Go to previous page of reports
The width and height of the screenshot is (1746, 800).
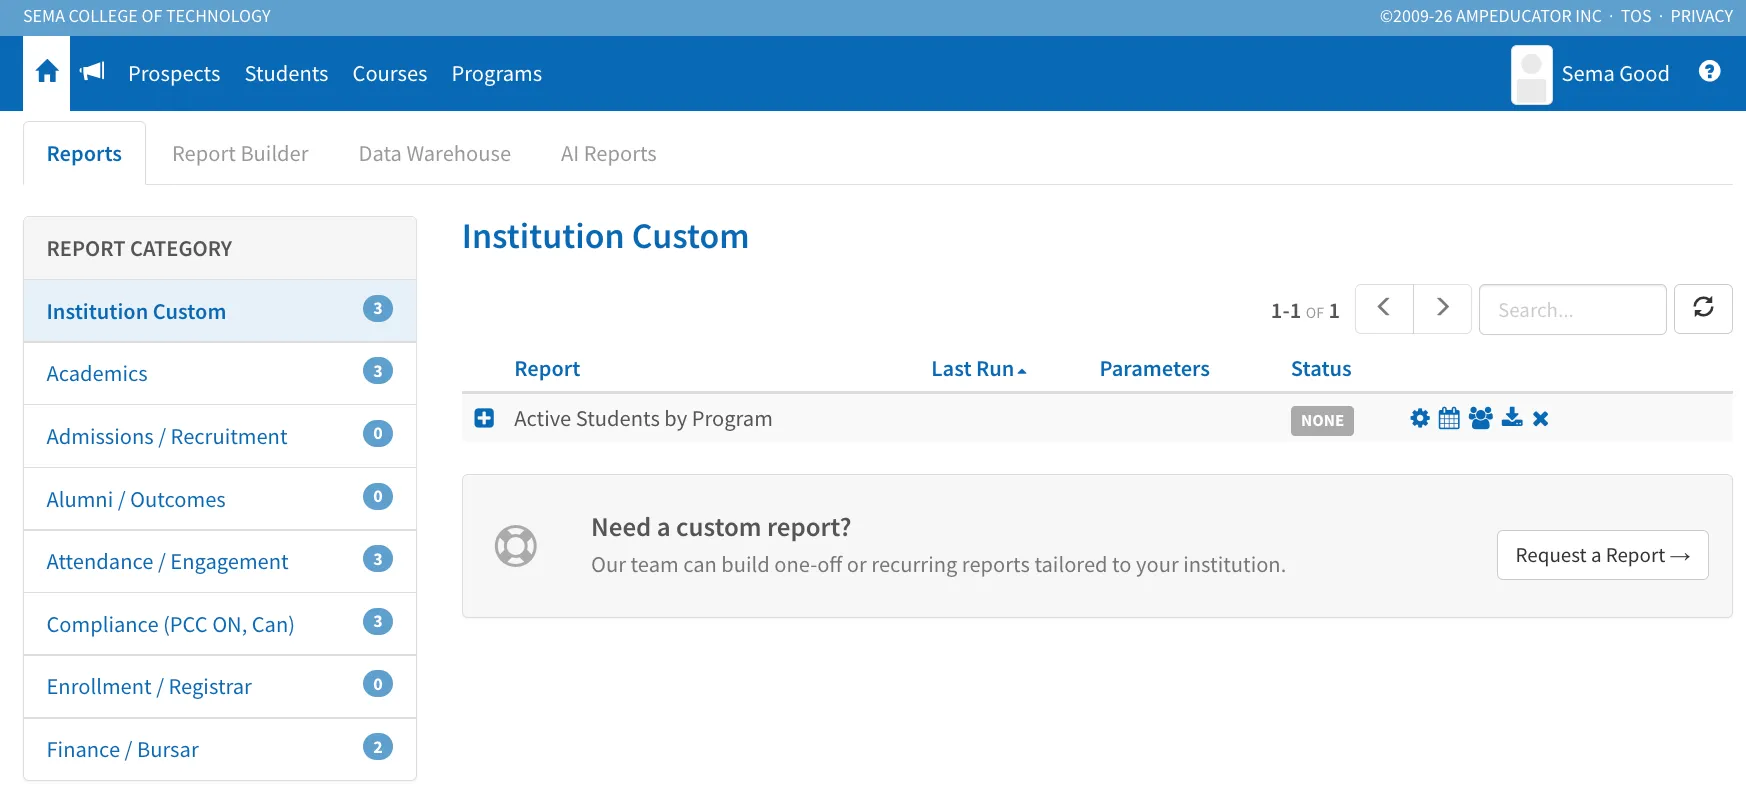coord(1384,308)
